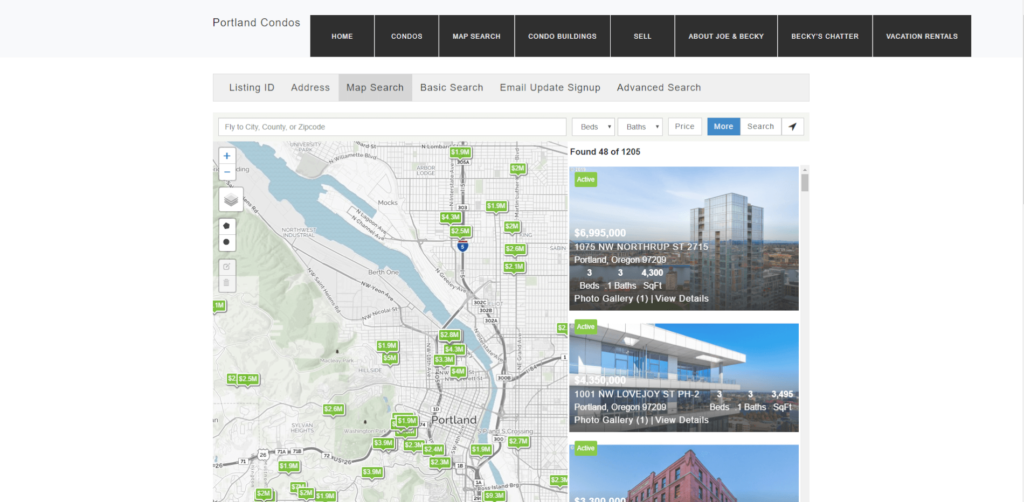Screen dimensions: 1024x502
Task: Open the CONDO BUILDINGS menu item
Action: pyautogui.click(x=562, y=36)
